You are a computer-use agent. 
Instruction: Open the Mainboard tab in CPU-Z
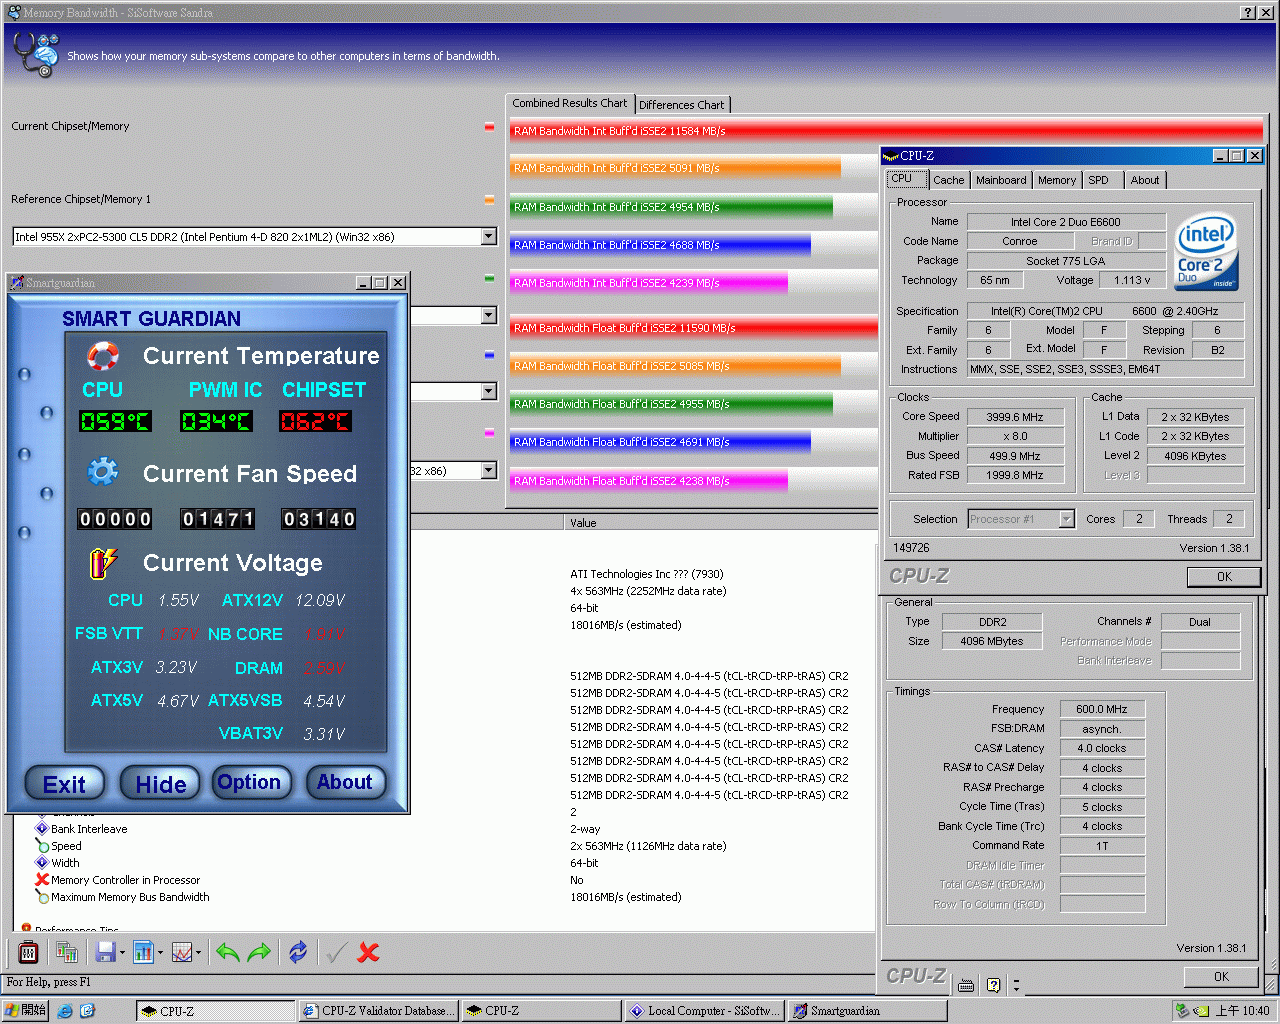1001,180
